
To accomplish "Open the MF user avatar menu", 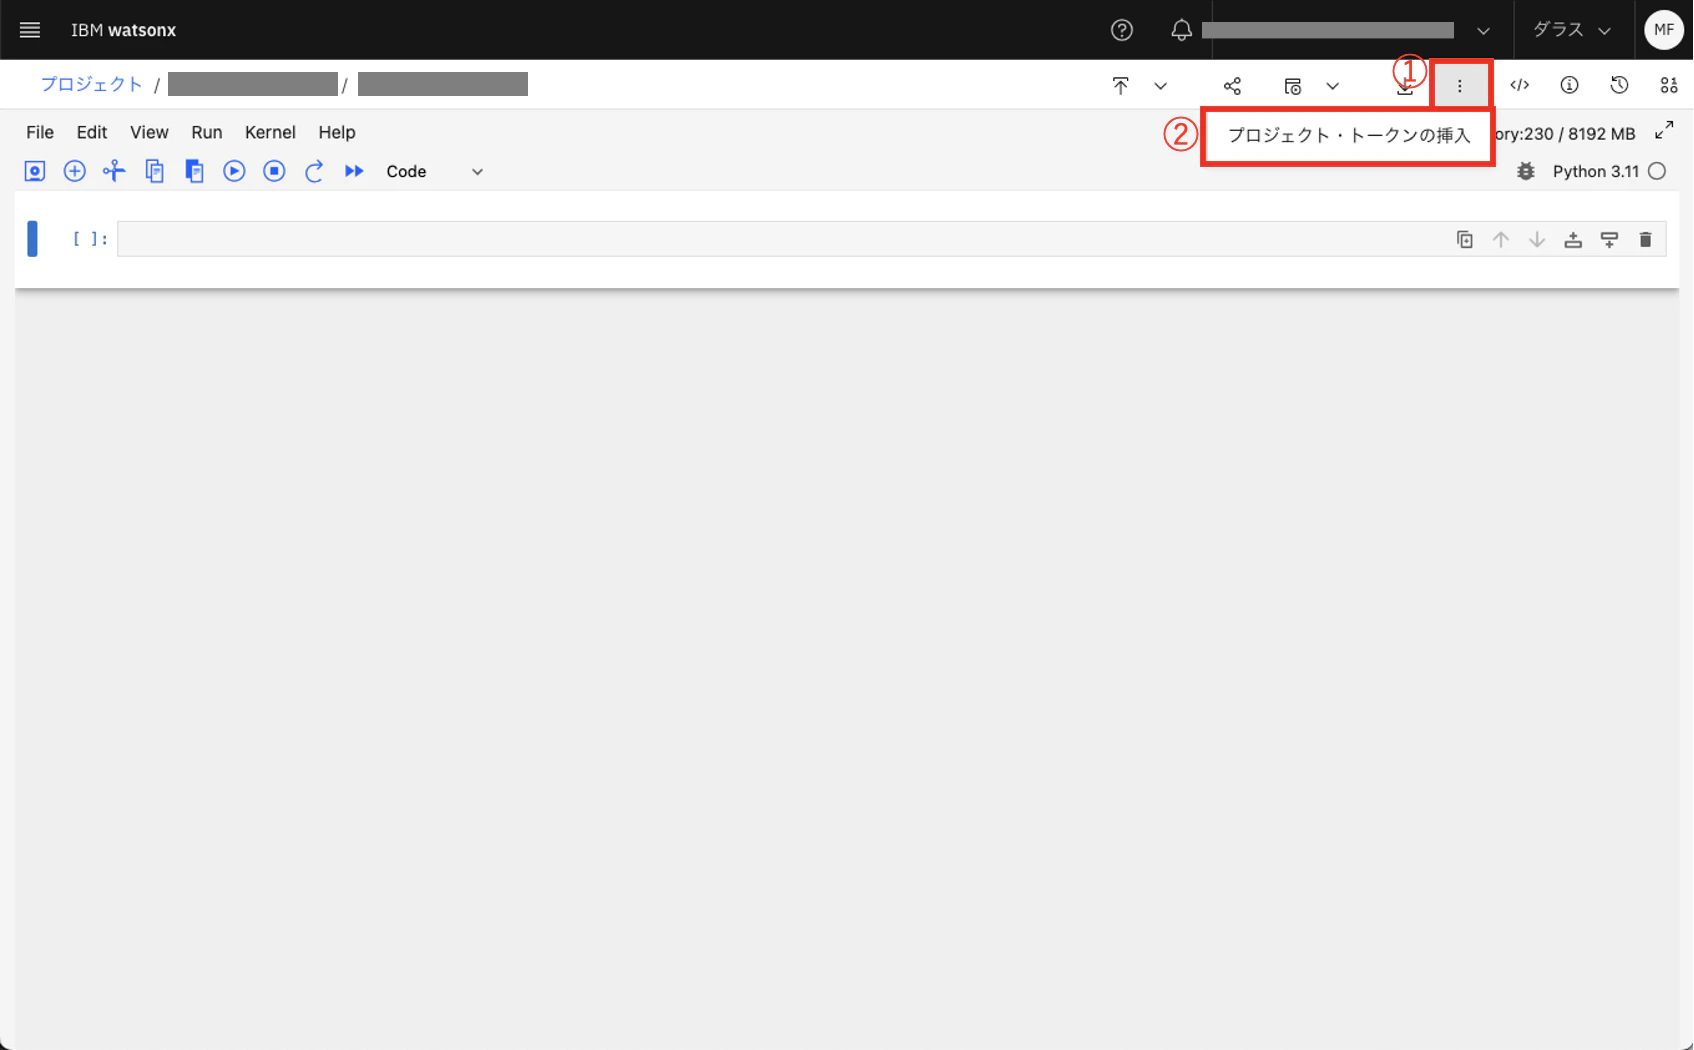I will pyautogui.click(x=1664, y=30).
